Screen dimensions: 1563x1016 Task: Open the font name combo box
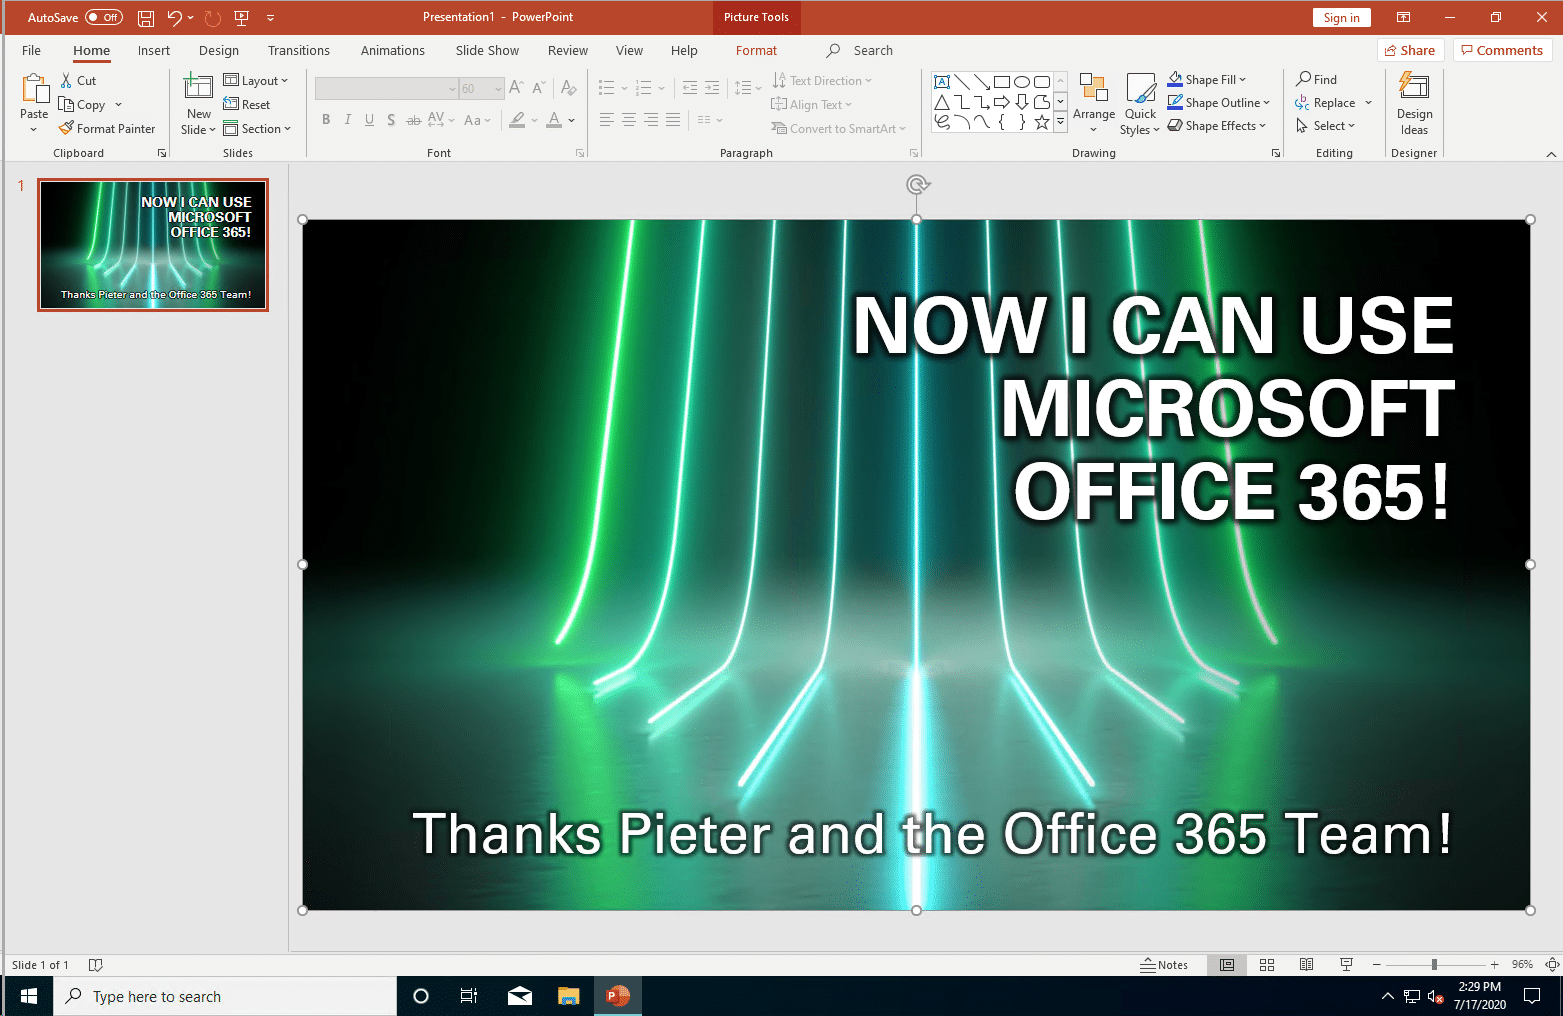click(386, 89)
